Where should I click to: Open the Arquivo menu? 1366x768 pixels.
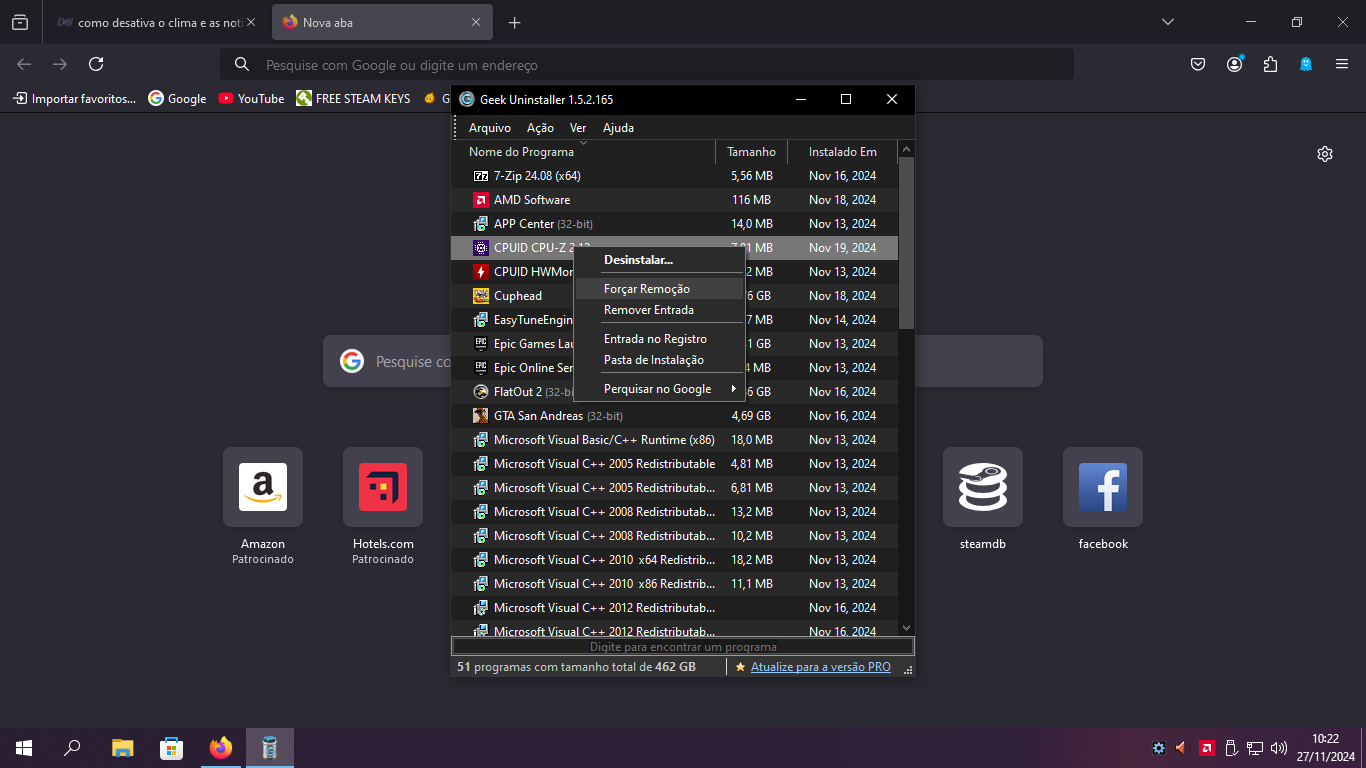pos(490,128)
